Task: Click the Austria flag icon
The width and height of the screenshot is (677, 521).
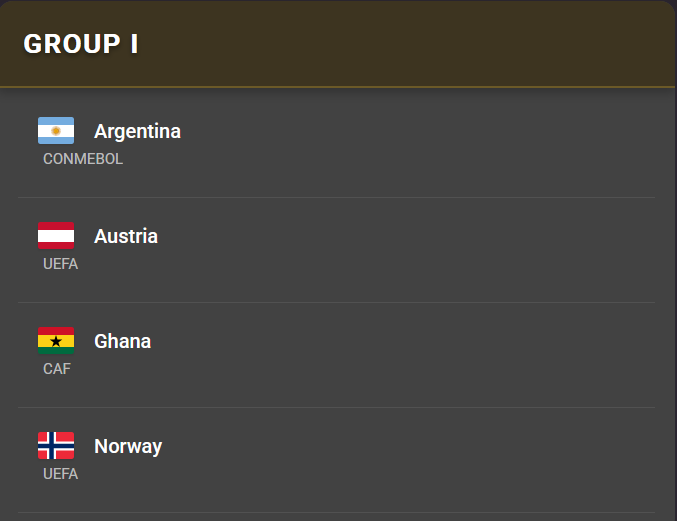Action: click(x=56, y=236)
